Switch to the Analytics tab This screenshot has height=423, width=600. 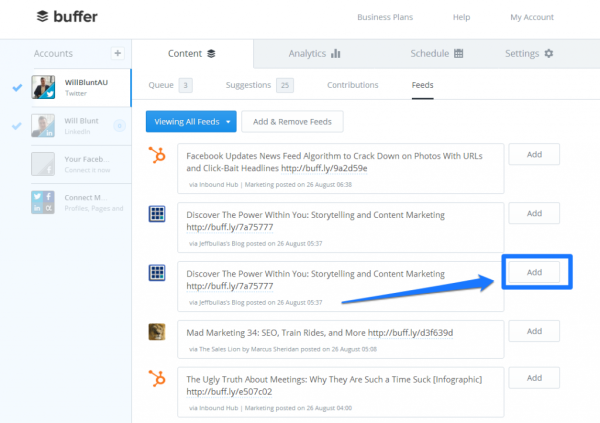tap(315, 54)
